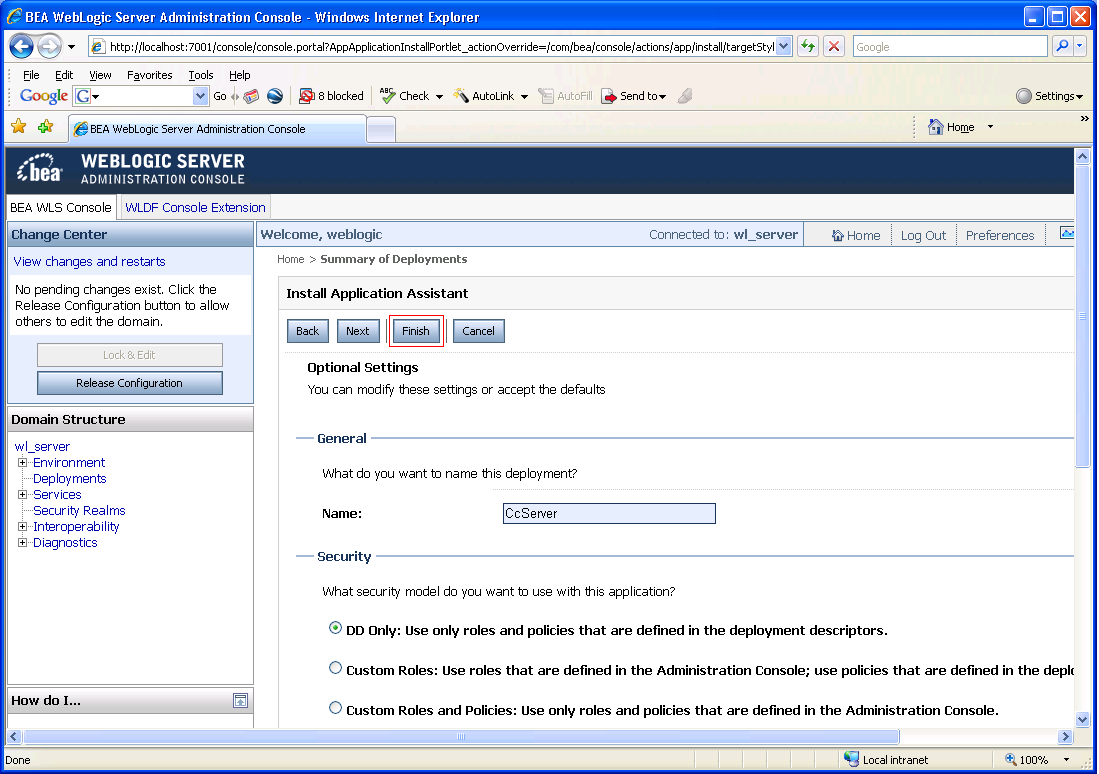1099x774 pixels.
Task: Open the Favorites menu
Action: [149, 75]
